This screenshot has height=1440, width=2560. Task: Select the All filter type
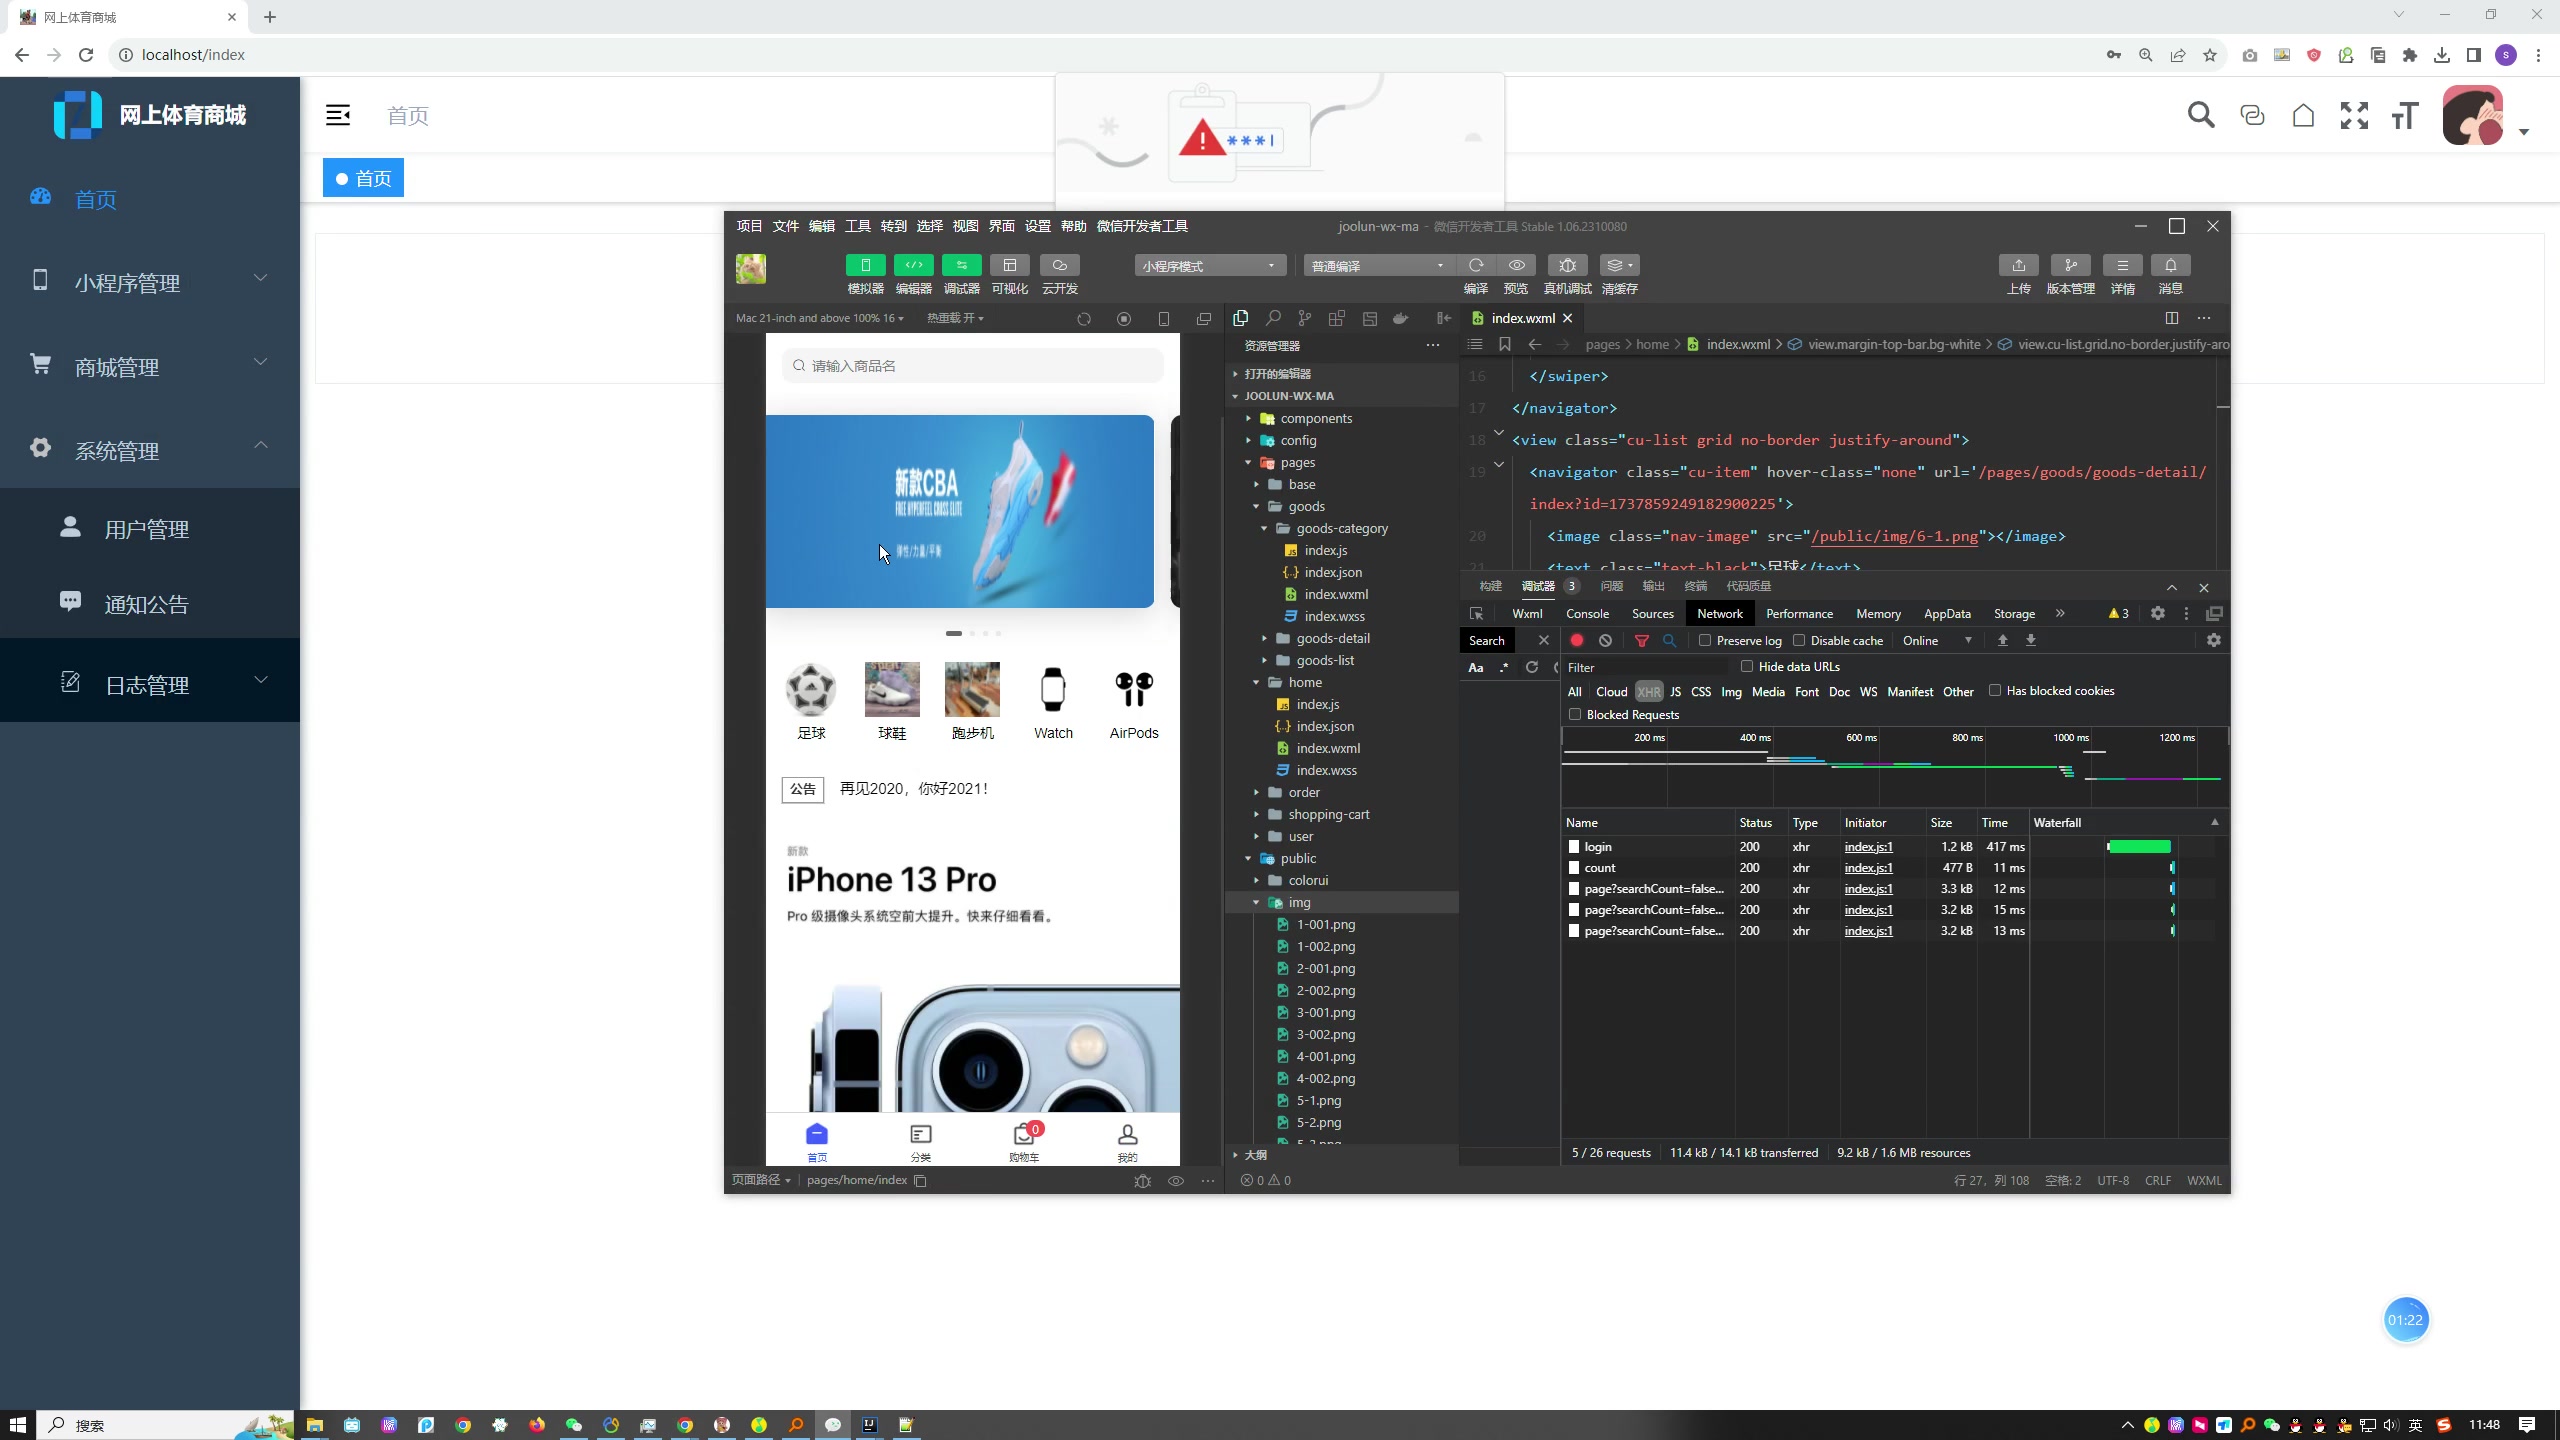[x=1574, y=691]
